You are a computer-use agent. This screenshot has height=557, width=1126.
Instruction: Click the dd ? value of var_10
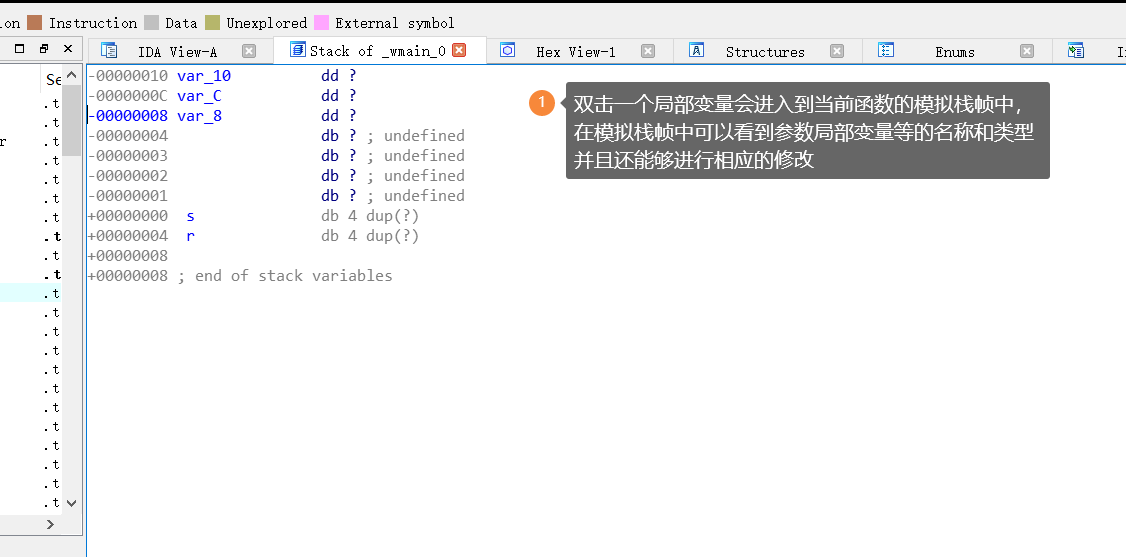tap(339, 75)
